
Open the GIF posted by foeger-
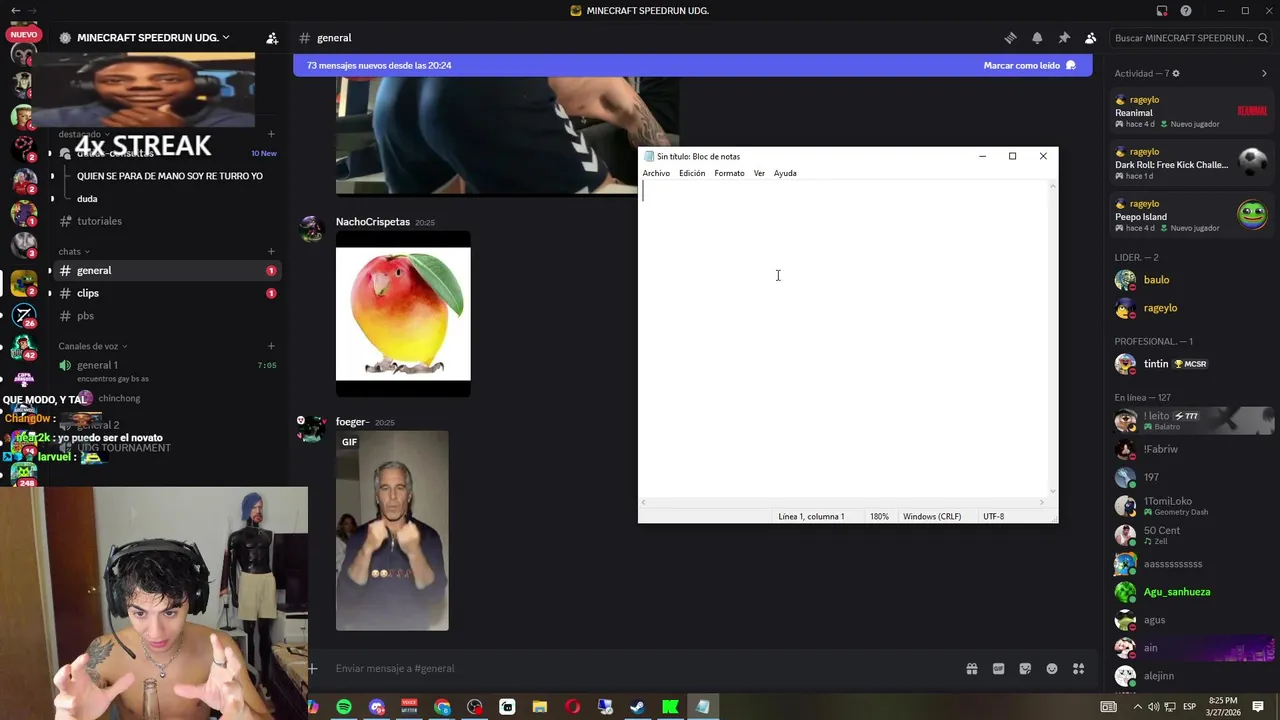392,531
